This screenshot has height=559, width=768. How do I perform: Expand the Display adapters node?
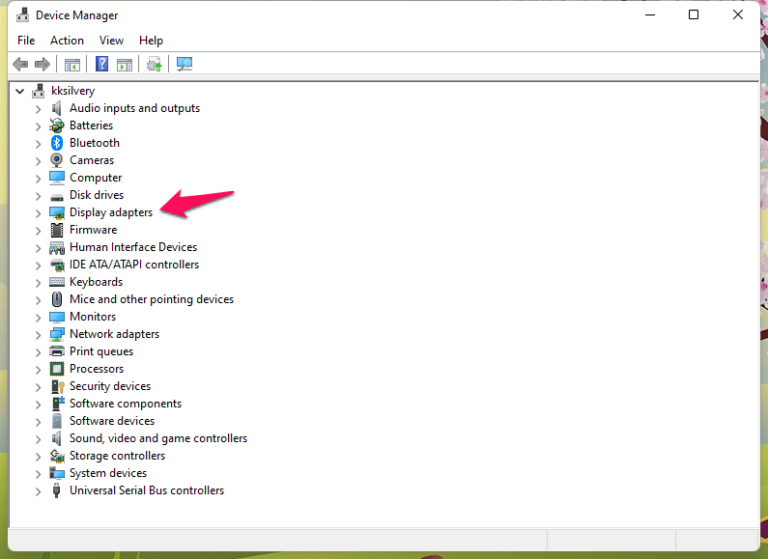click(x=38, y=213)
